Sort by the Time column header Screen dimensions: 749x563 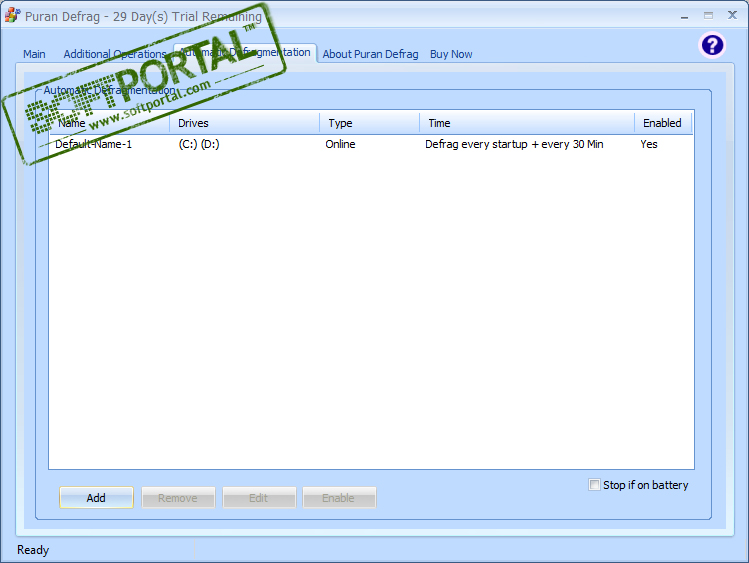click(527, 123)
